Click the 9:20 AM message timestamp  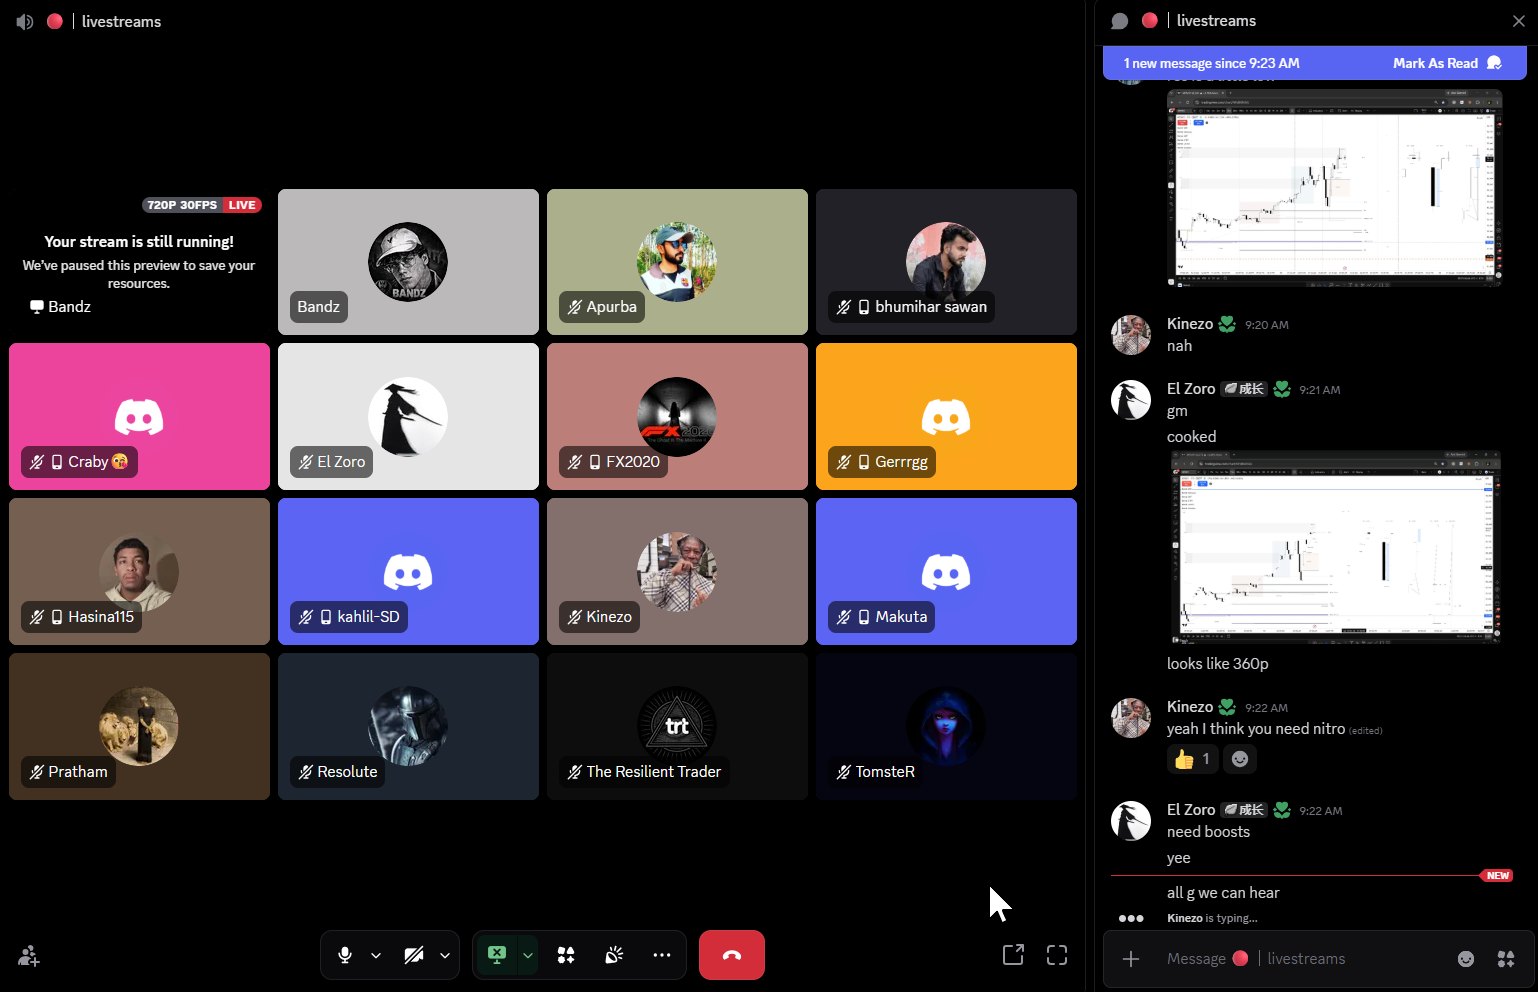coord(1266,325)
